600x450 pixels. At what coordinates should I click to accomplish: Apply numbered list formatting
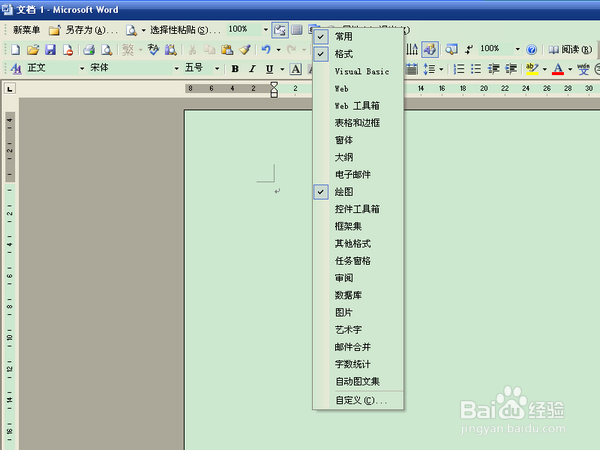[458, 69]
